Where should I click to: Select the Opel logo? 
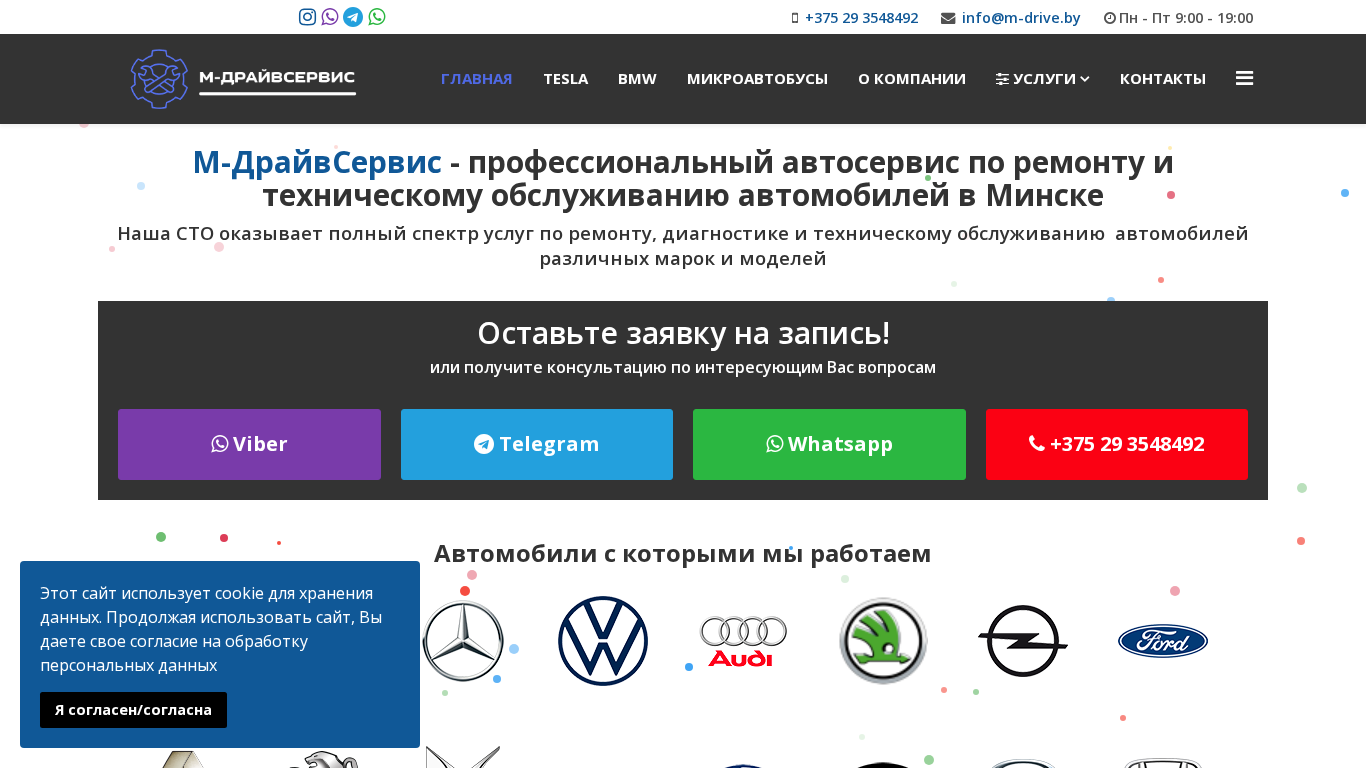[x=1023, y=641]
